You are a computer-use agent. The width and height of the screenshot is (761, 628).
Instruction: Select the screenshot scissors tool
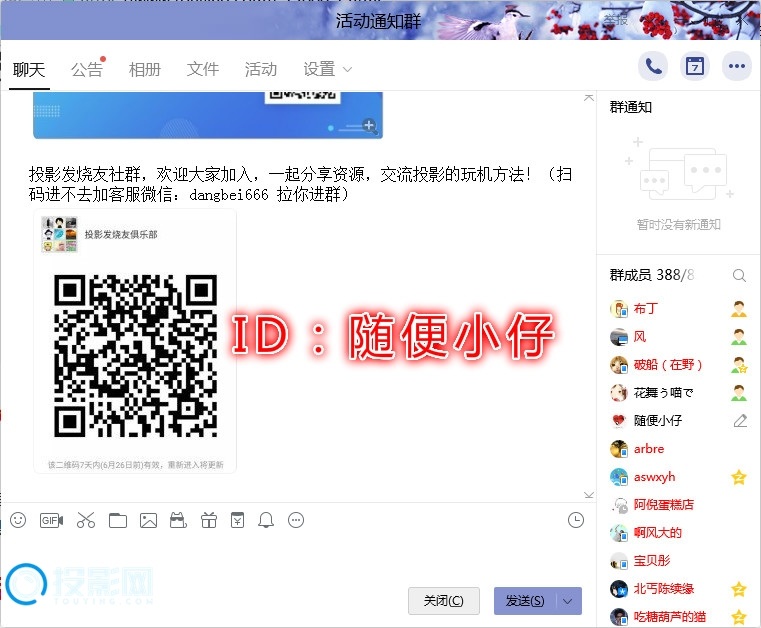[x=86, y=520]
